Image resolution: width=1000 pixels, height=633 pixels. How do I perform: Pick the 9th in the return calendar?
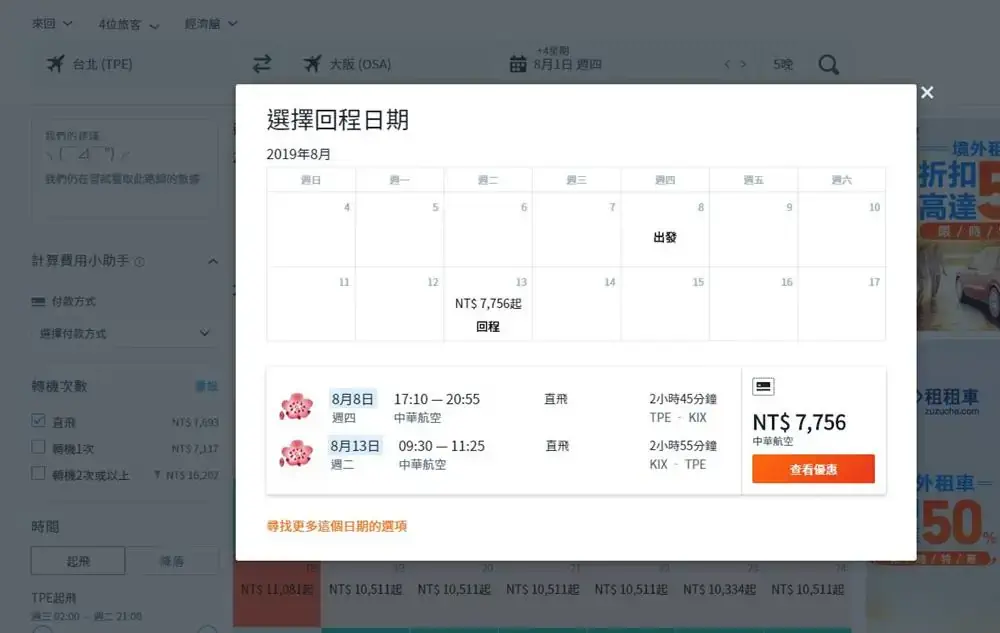753,229
